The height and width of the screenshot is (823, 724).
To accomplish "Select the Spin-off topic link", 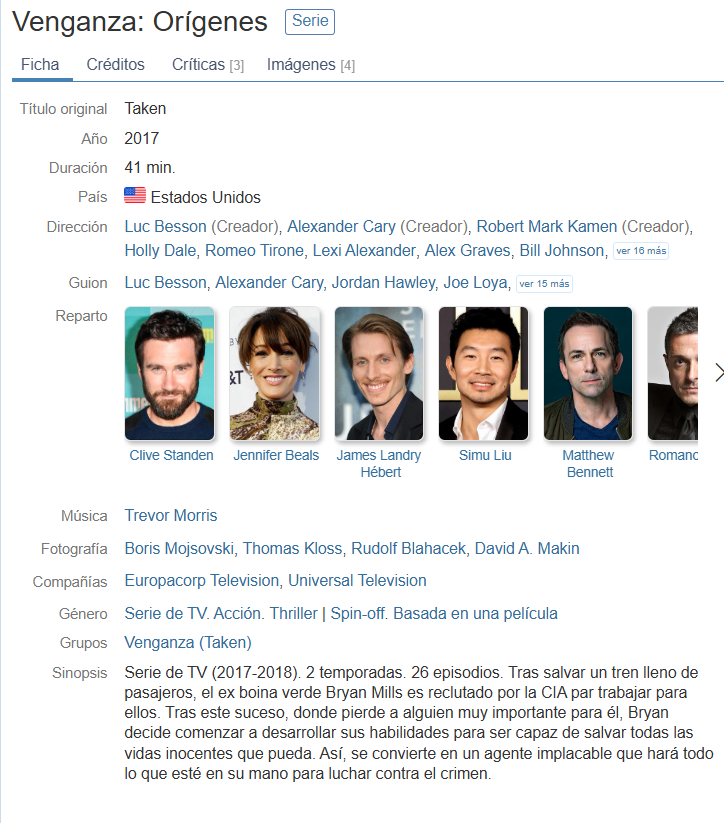I will coord(358,614).
